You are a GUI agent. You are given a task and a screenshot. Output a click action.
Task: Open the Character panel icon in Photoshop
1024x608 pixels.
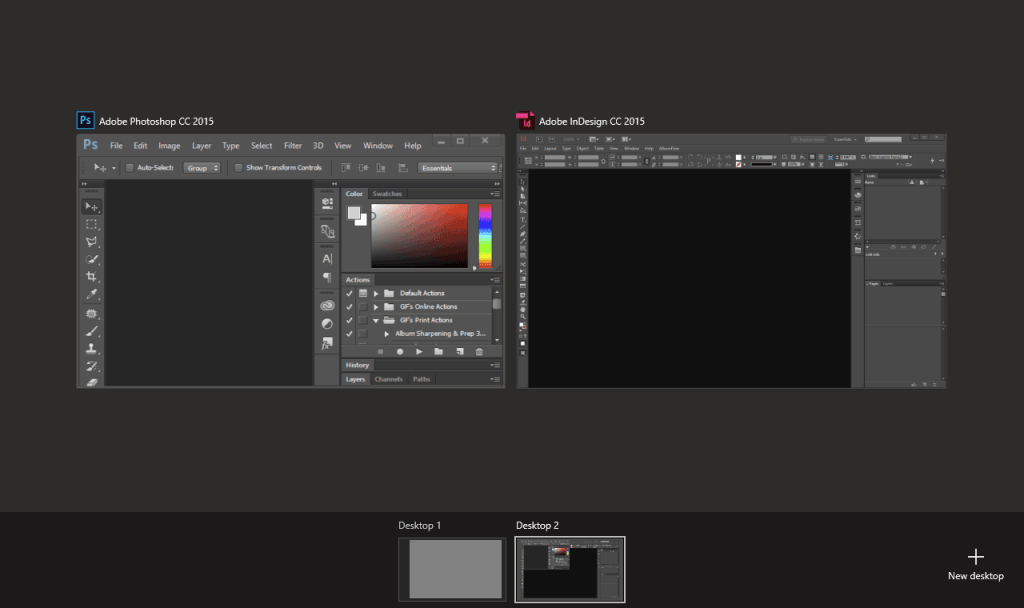tap(327, 259)
